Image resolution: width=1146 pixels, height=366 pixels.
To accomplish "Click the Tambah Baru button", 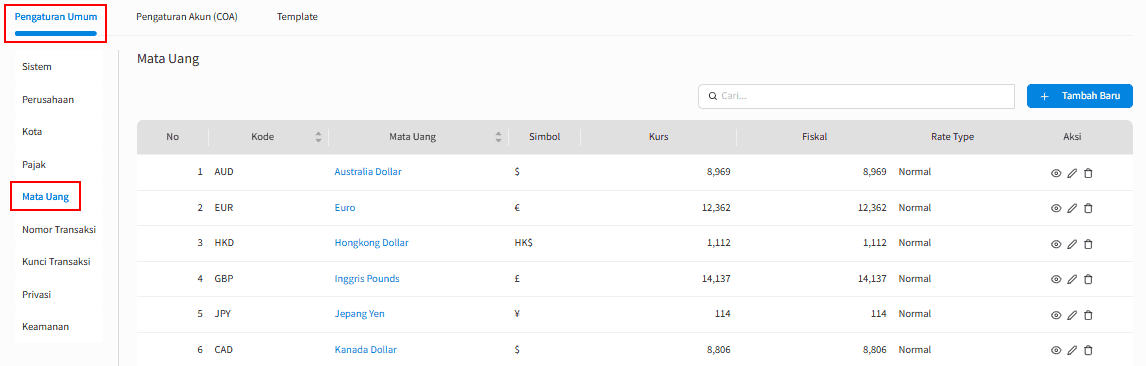I will tap(1079, 96).
